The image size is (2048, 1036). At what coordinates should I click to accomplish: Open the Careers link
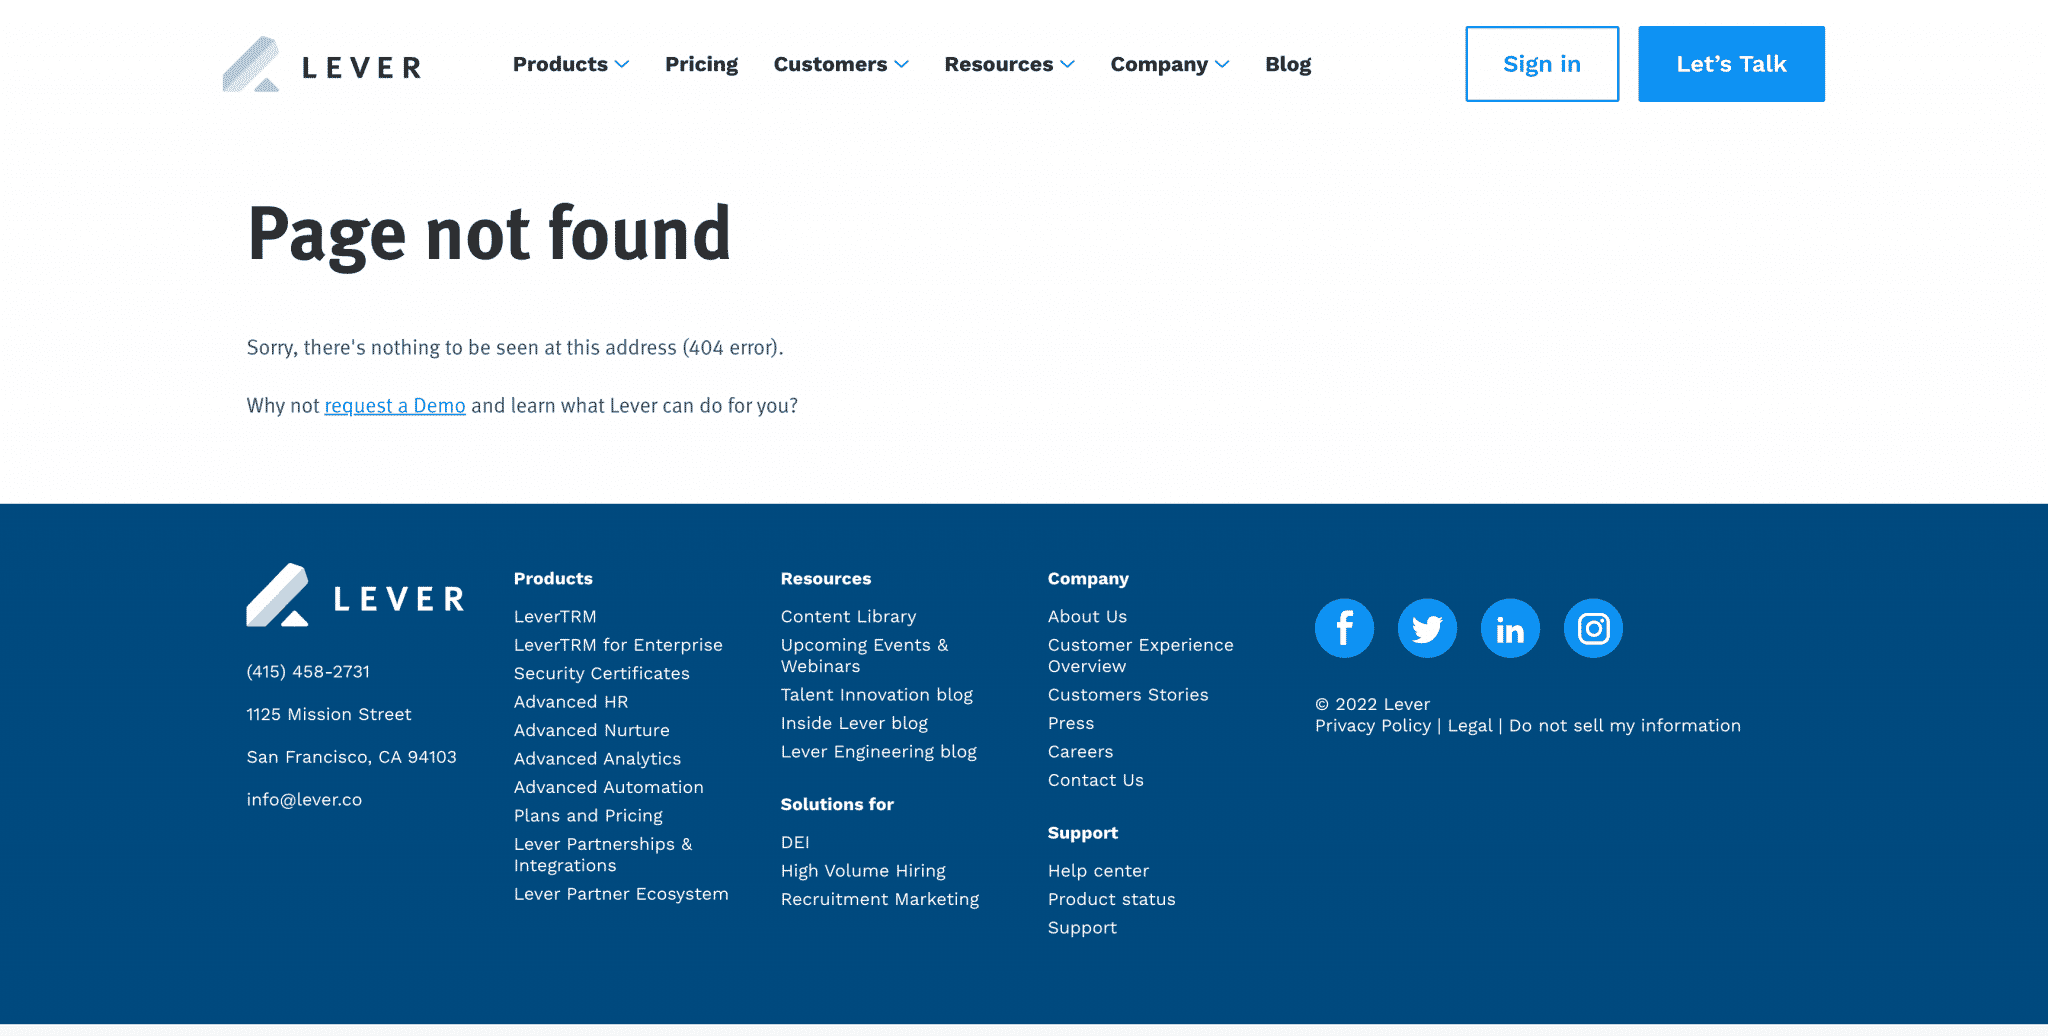point(1080,752)
